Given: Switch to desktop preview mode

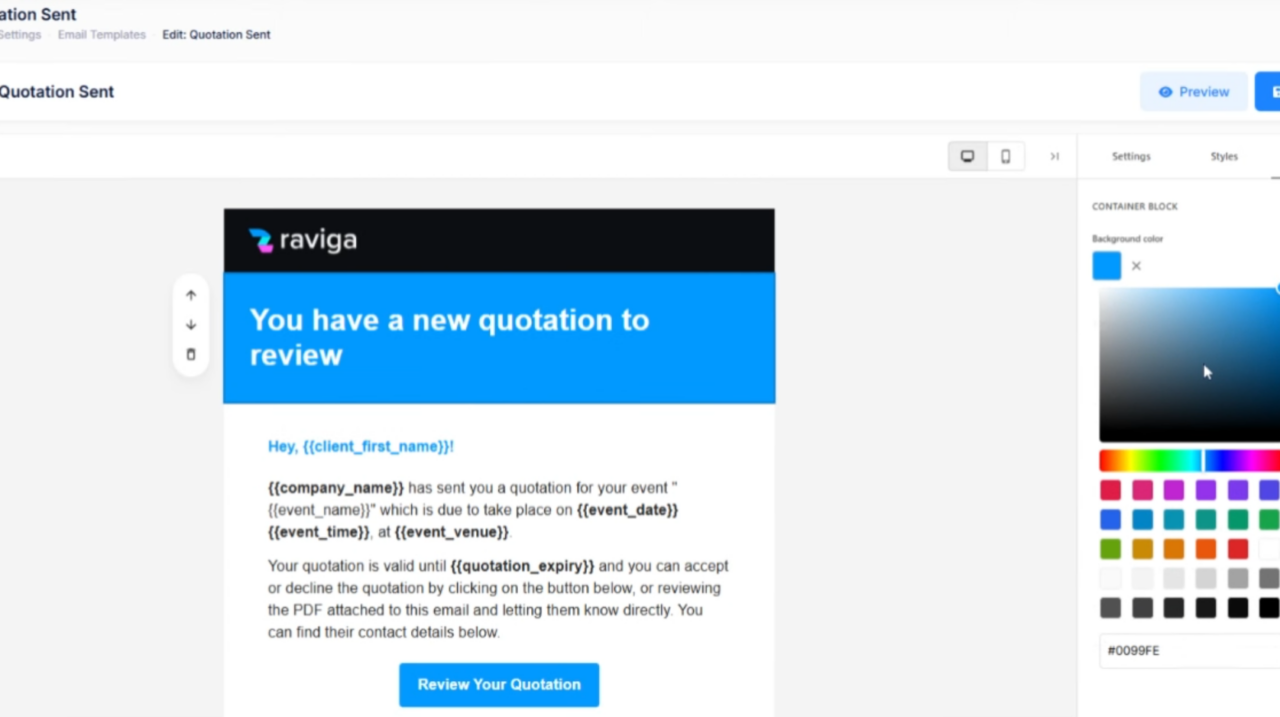Looking at the screenshot, I should coord(967,156).
